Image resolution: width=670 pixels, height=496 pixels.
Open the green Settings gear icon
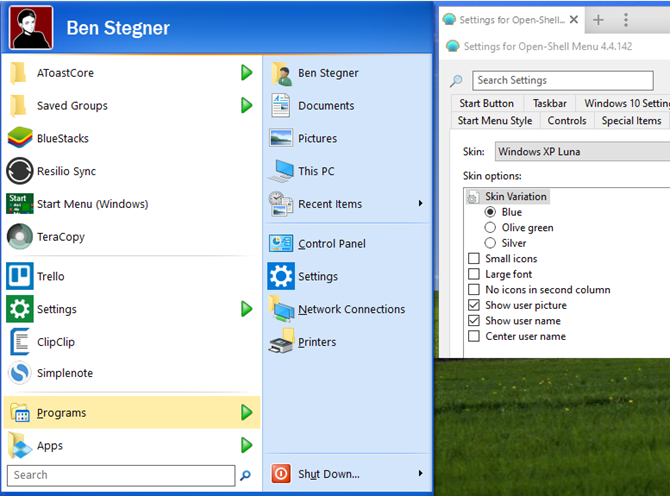[20, 309]
